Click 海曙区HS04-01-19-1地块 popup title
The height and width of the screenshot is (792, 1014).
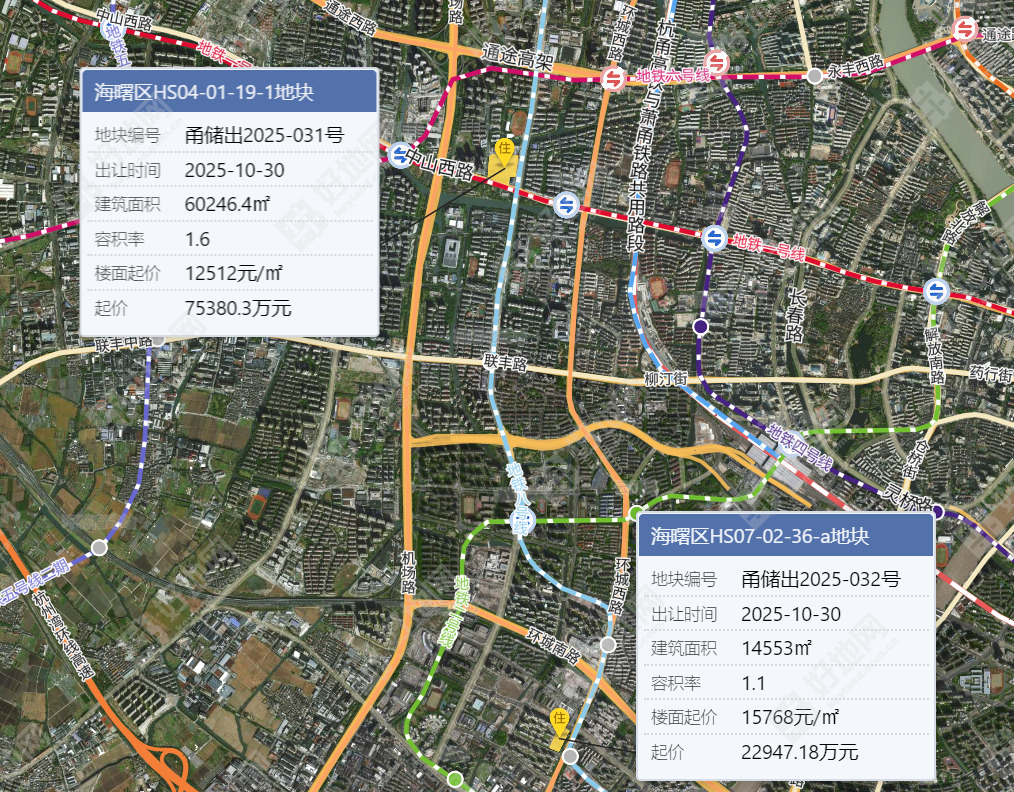(x=204, y=92)
